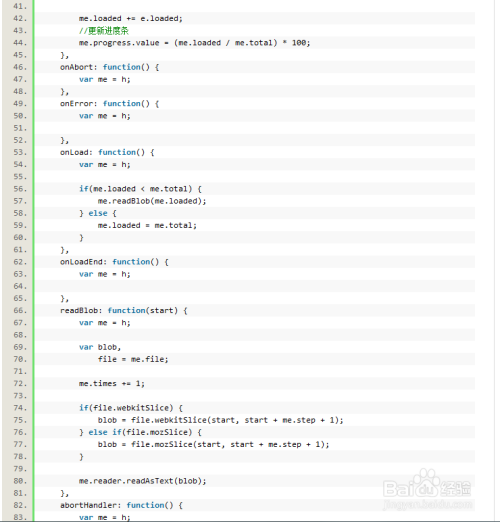500x522 pixels.
Task: Click '} else if(file.mozSlice) {' on line 76
Action: [140, 432]
